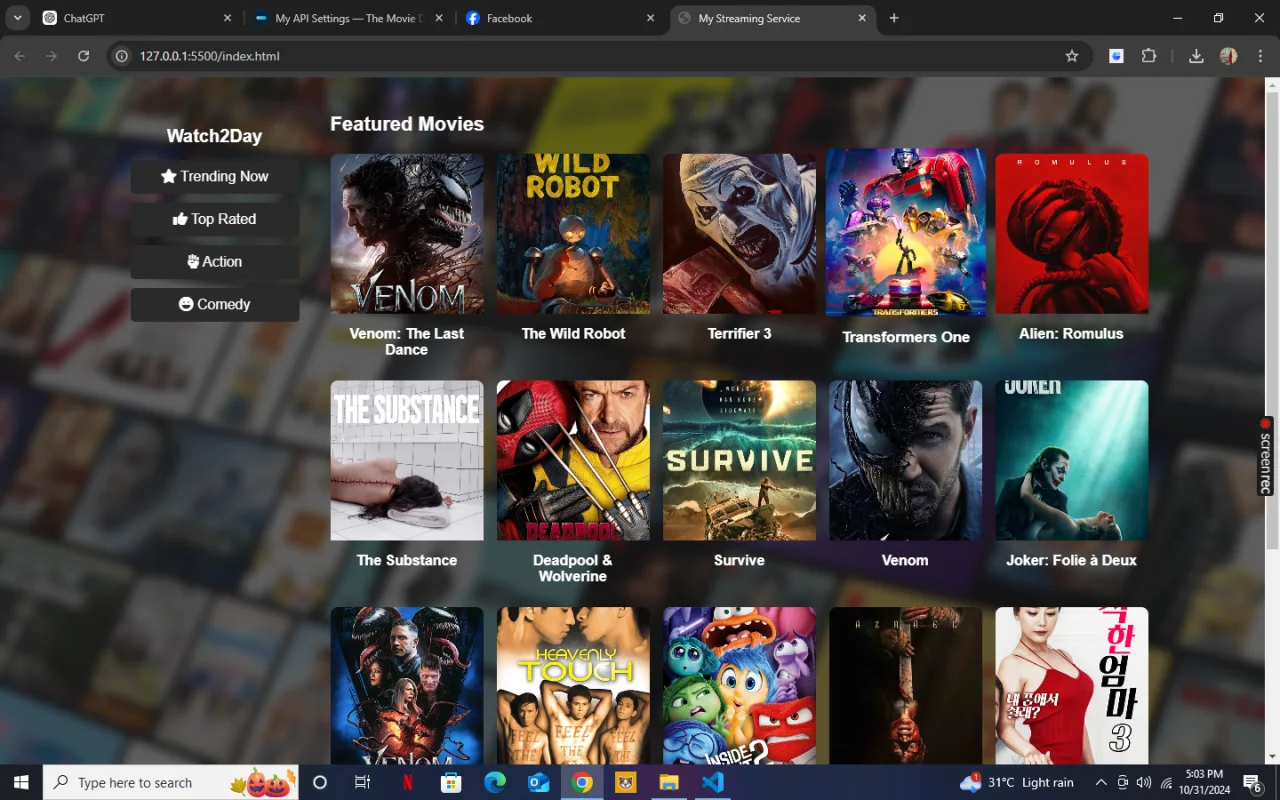This screenshot has height=800, width=1280.
Task: Open Outlook from the taskbar
Action: 539,782
